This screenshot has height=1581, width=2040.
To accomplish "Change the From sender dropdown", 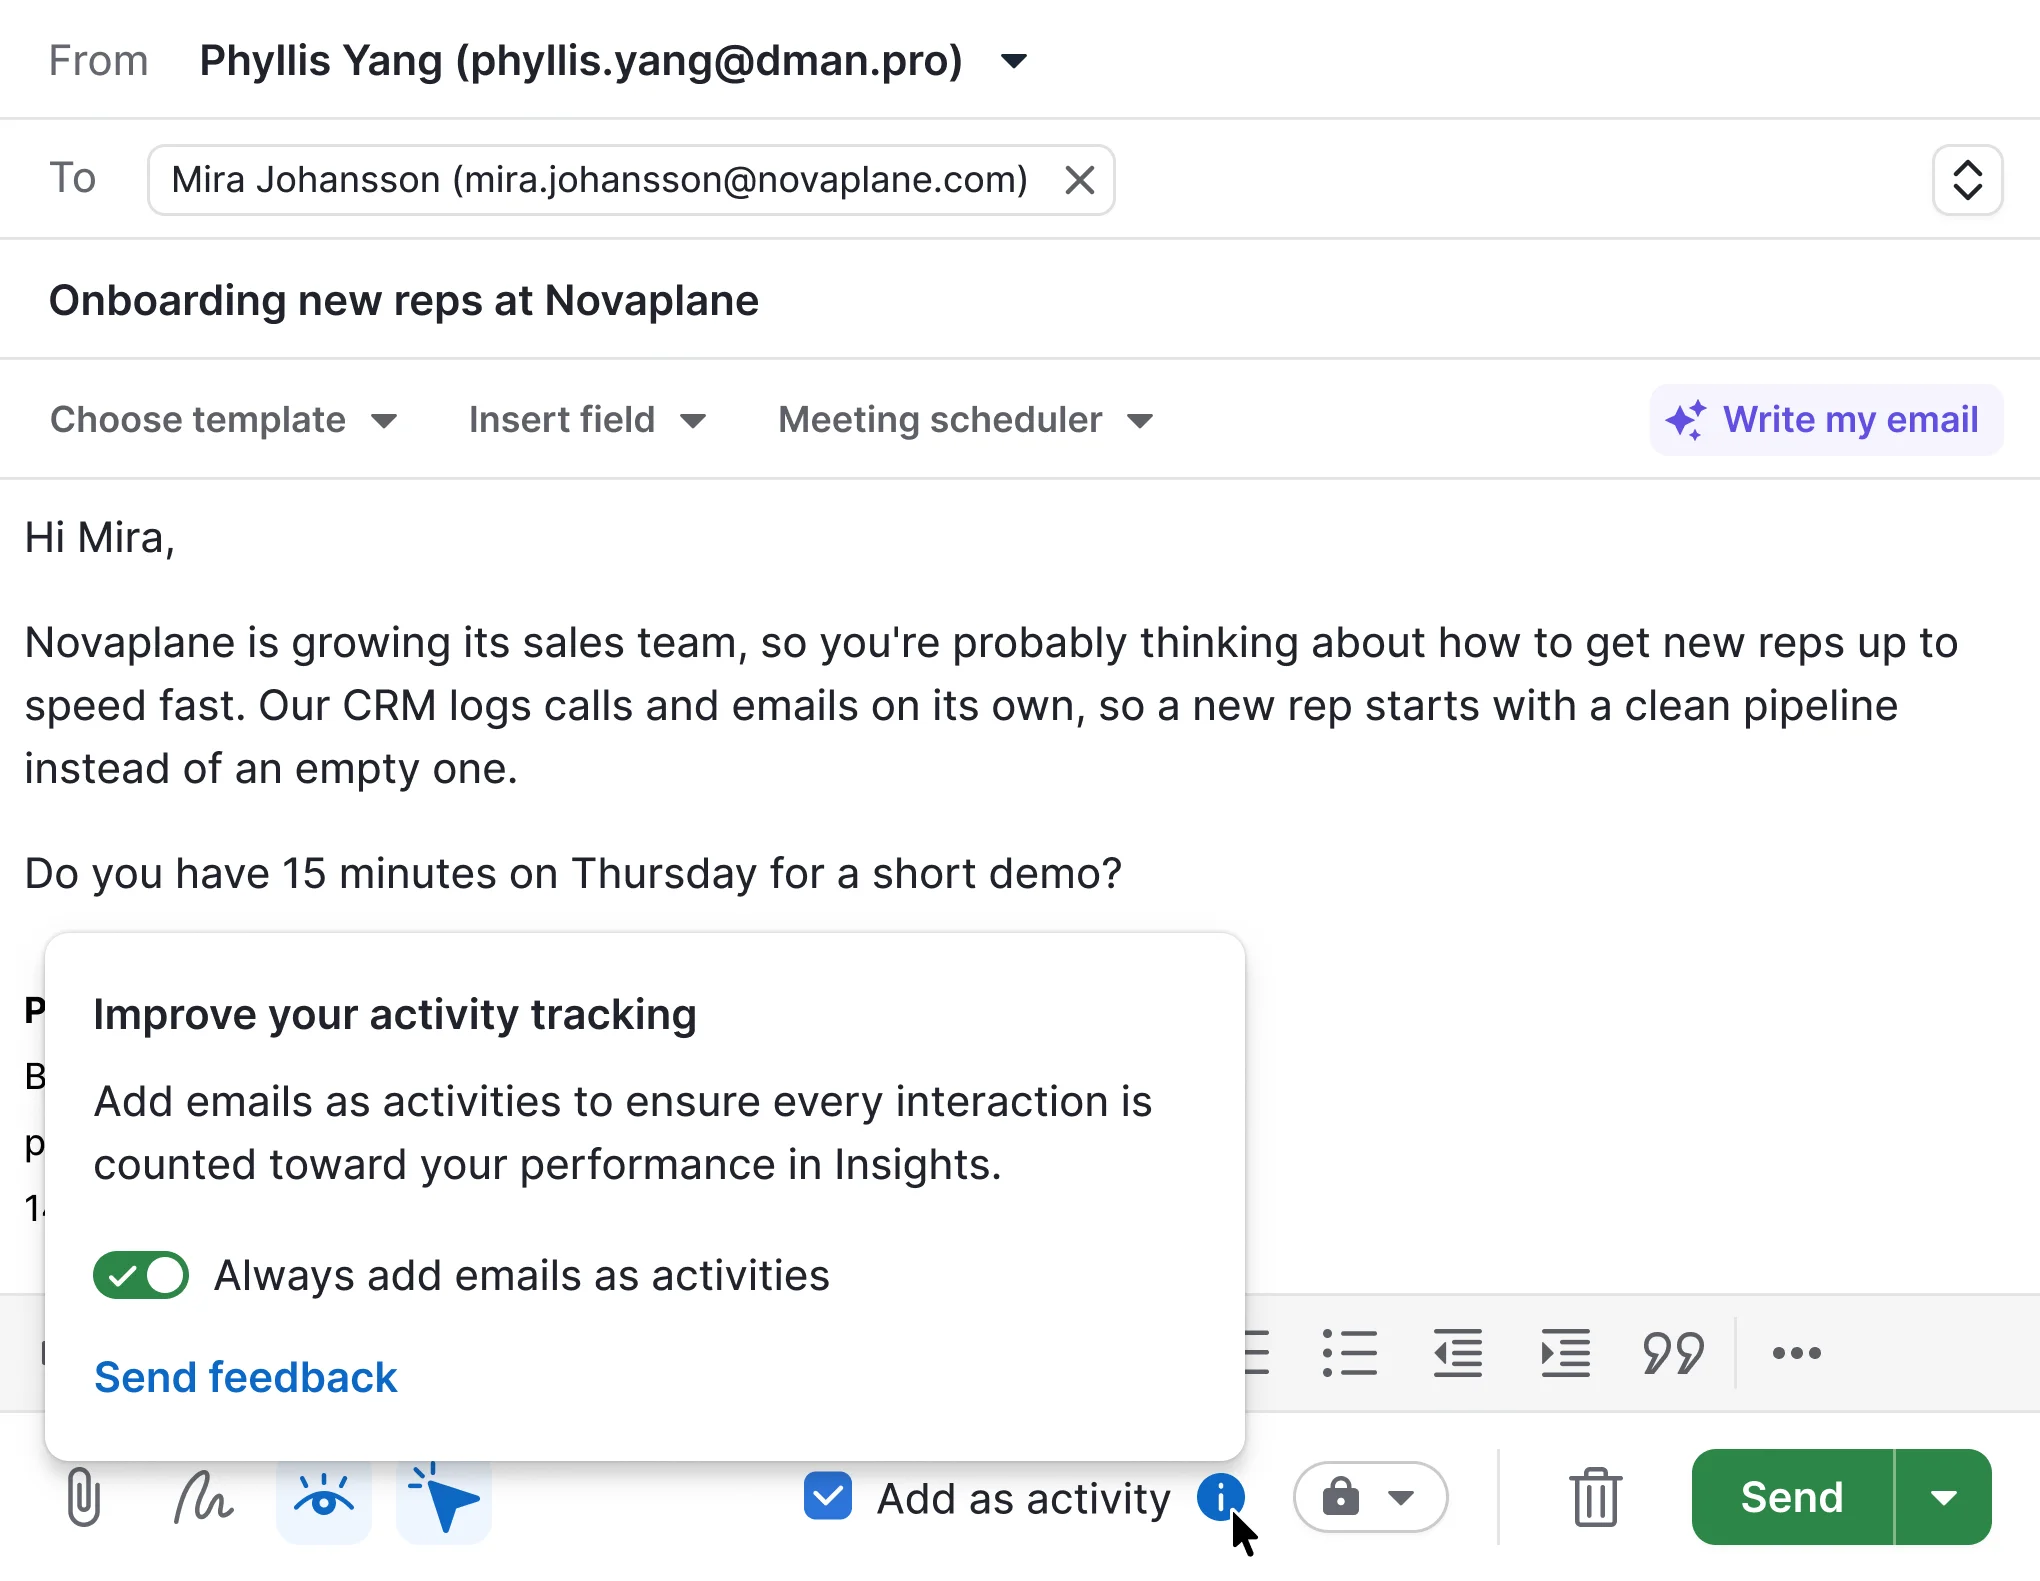I will click(x=613, y=61).
